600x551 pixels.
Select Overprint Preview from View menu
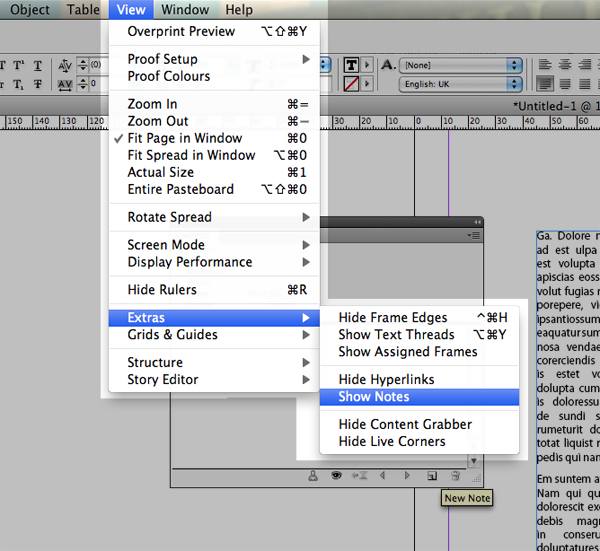tap(214, 31)
